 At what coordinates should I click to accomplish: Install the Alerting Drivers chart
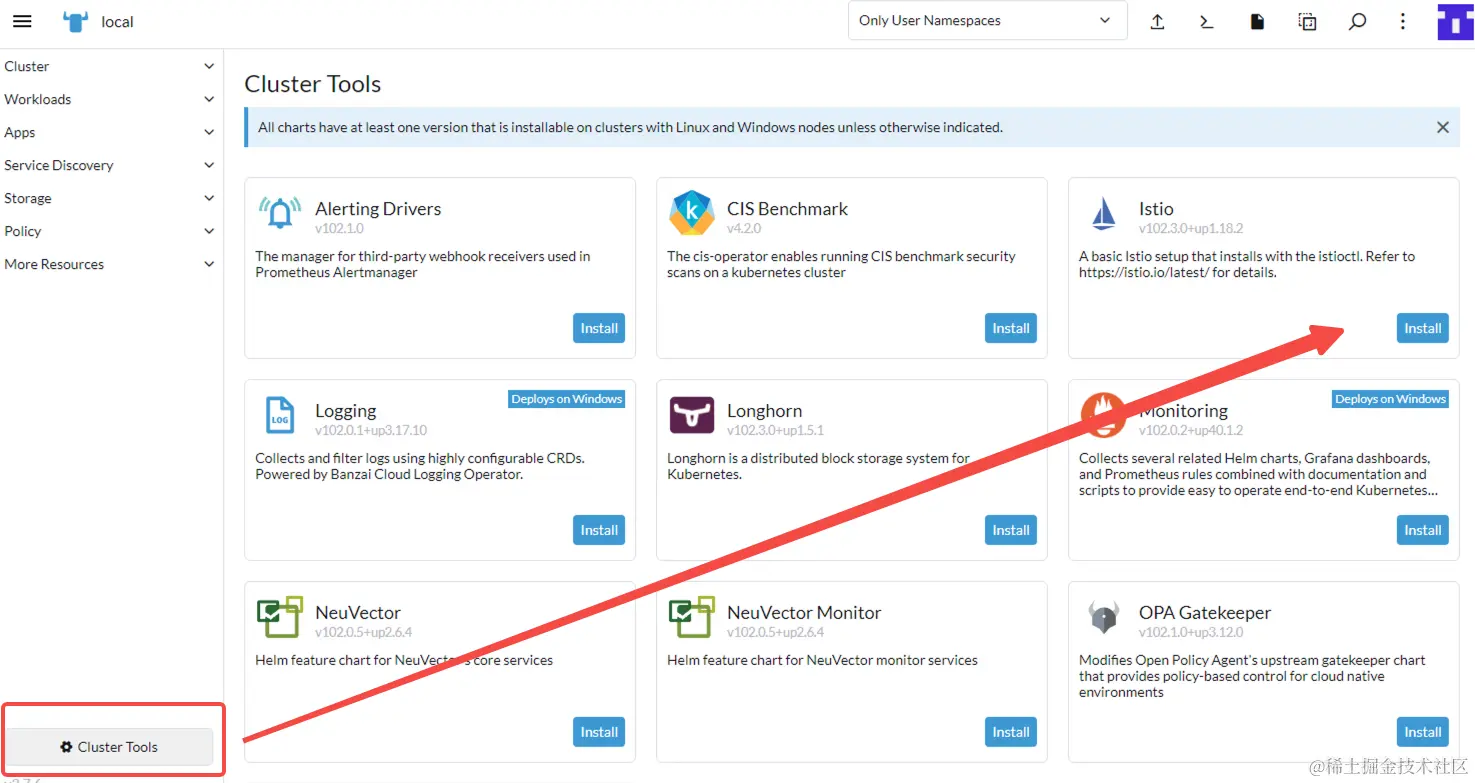click(599, 328)
